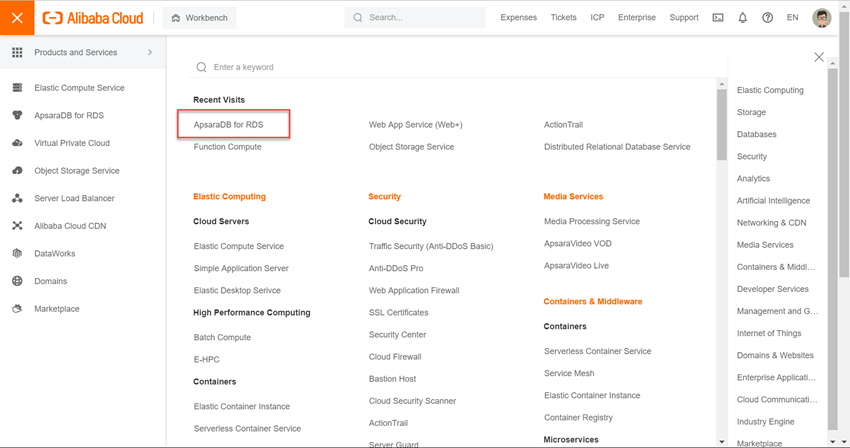
Task: Jump to Industry Engine category
Action: [765, 422]
